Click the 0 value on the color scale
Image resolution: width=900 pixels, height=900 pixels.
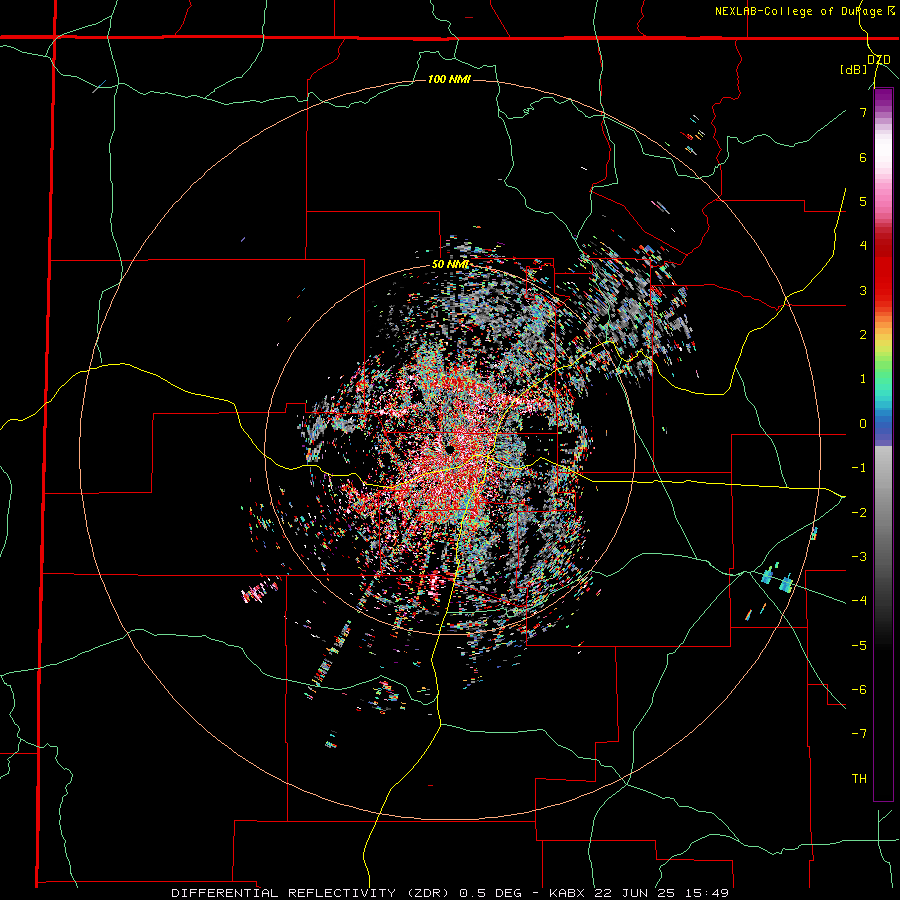863,424
